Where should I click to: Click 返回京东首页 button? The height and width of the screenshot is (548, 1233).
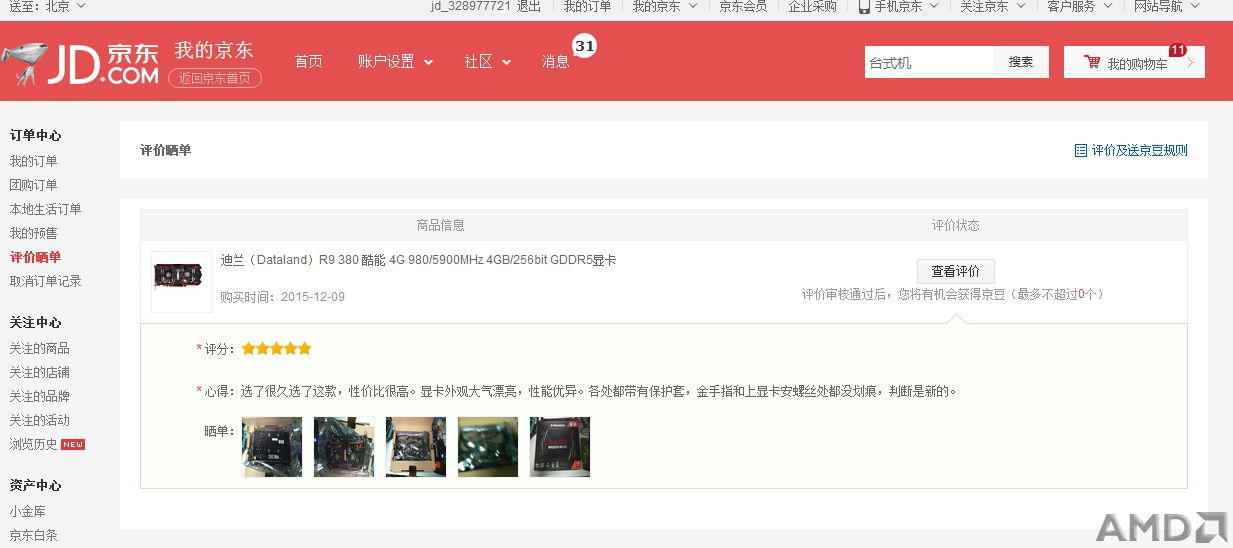pos(215,78)
